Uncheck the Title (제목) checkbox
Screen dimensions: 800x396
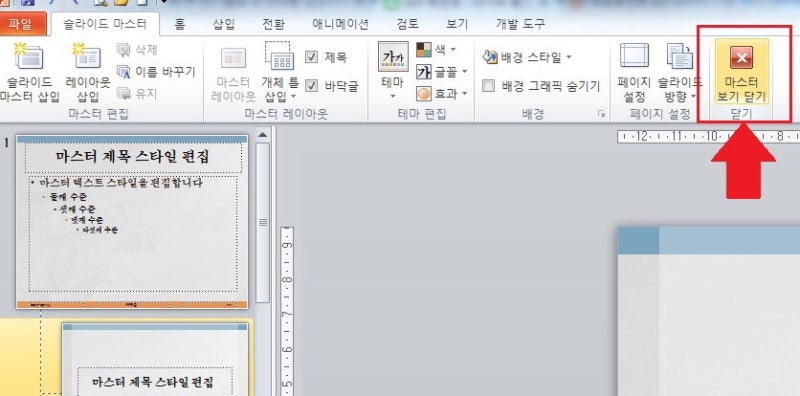click(x=311, y=57)
